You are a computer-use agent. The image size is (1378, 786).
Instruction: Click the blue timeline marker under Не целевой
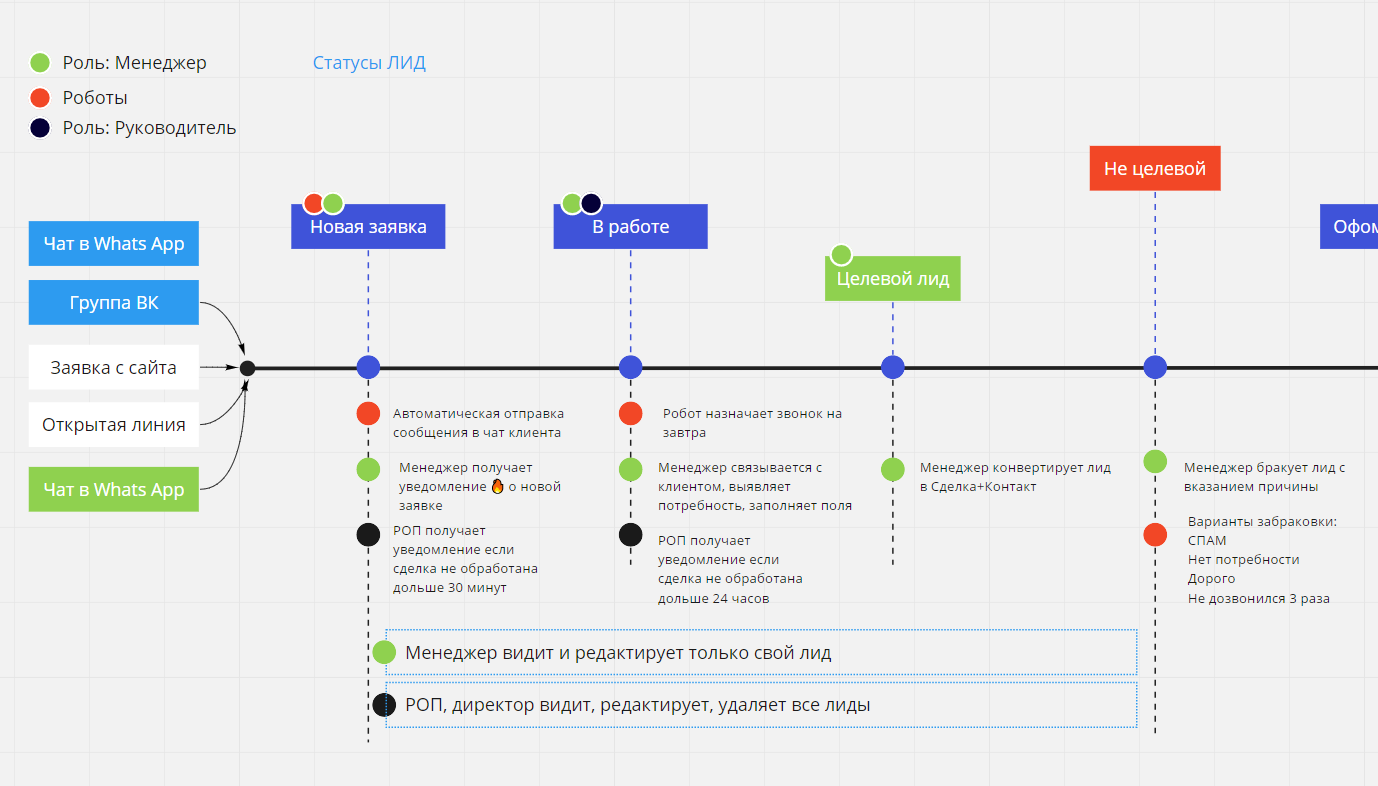[1155, 367]
